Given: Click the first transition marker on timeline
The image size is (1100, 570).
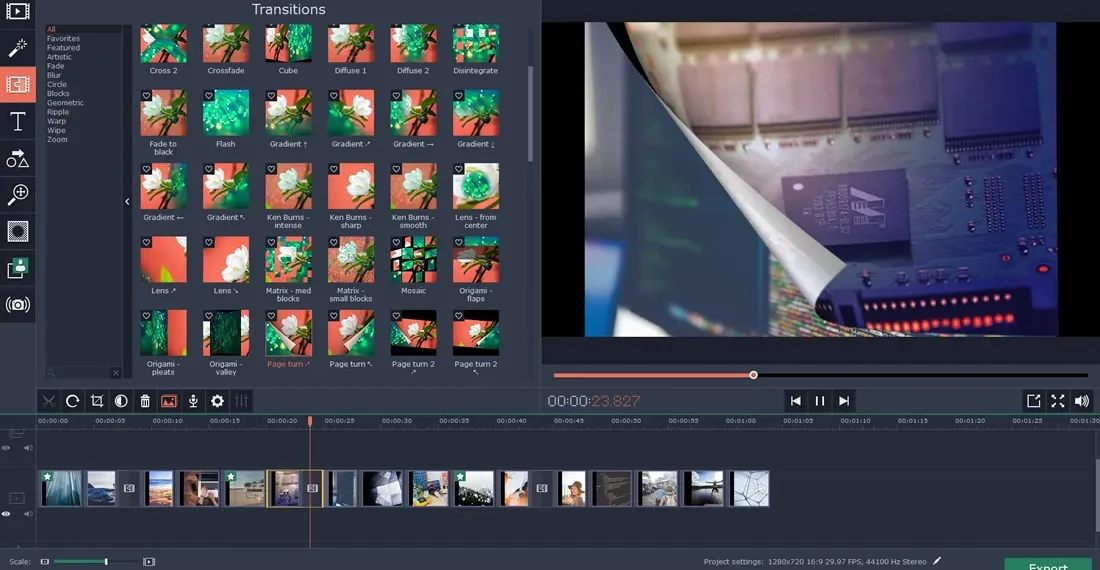Looking at the screenshot, I should coord(129,488).
